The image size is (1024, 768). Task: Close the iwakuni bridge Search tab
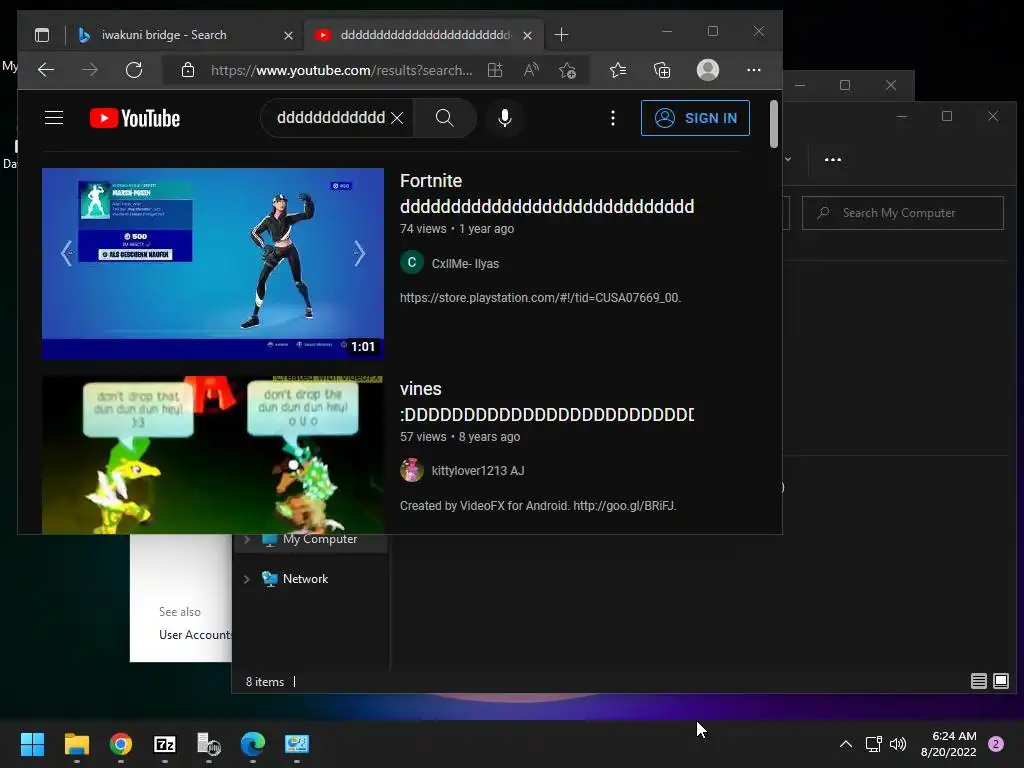(288, 35)
